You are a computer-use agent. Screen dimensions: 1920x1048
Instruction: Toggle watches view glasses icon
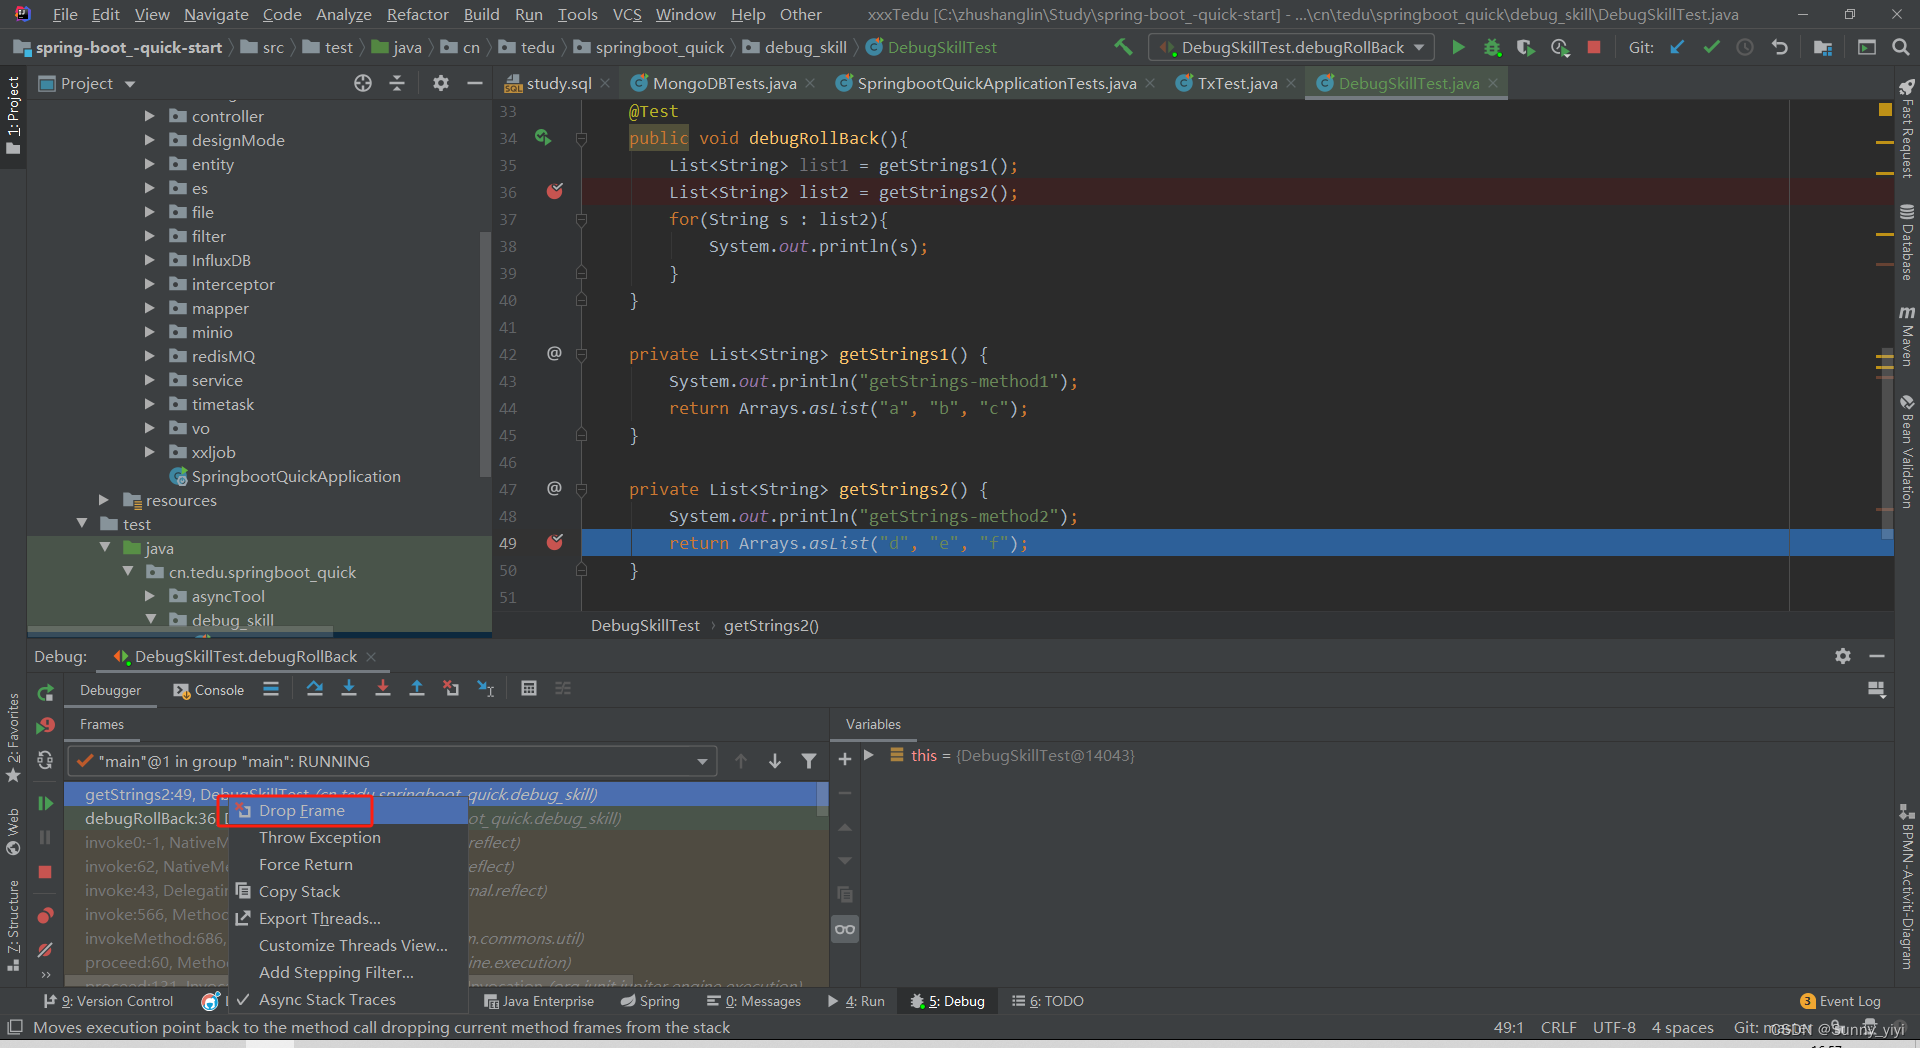tap(845, 929)
